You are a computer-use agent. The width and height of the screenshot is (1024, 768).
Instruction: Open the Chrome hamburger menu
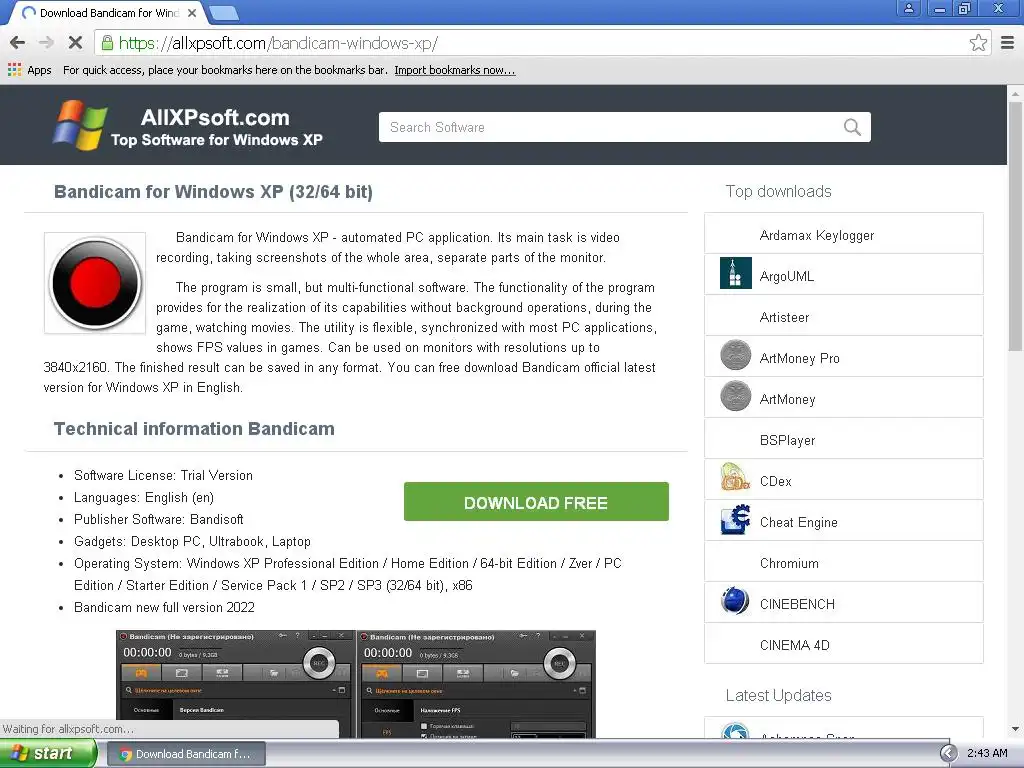click(x=1008, y=43)
